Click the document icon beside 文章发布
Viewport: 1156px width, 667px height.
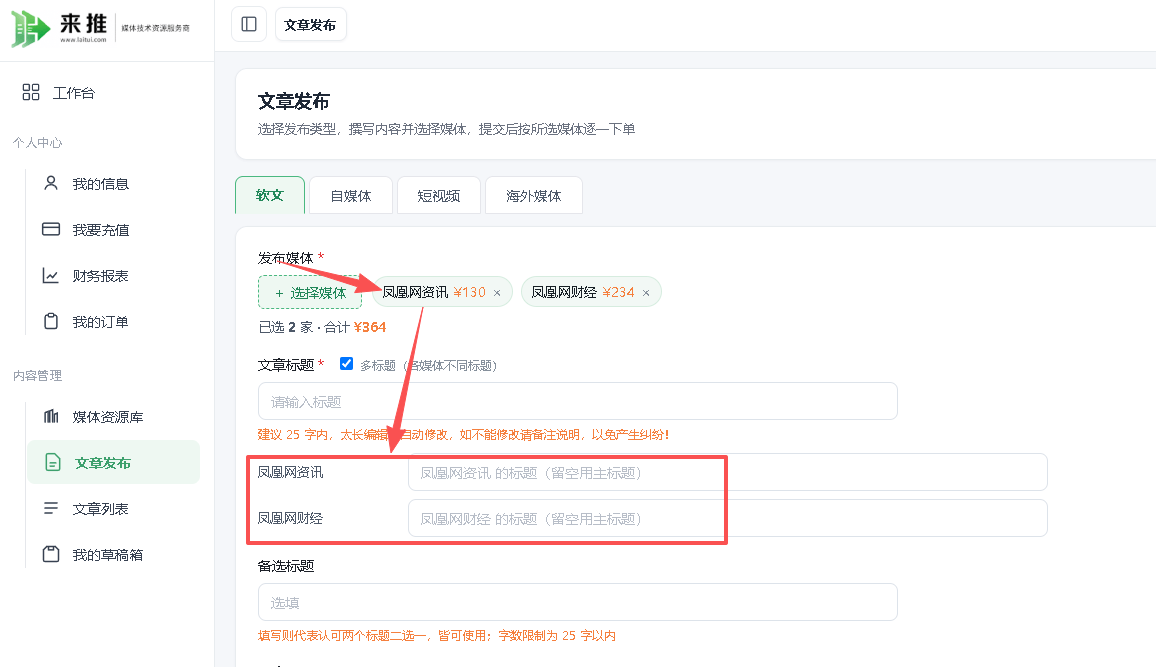point(52,462)
